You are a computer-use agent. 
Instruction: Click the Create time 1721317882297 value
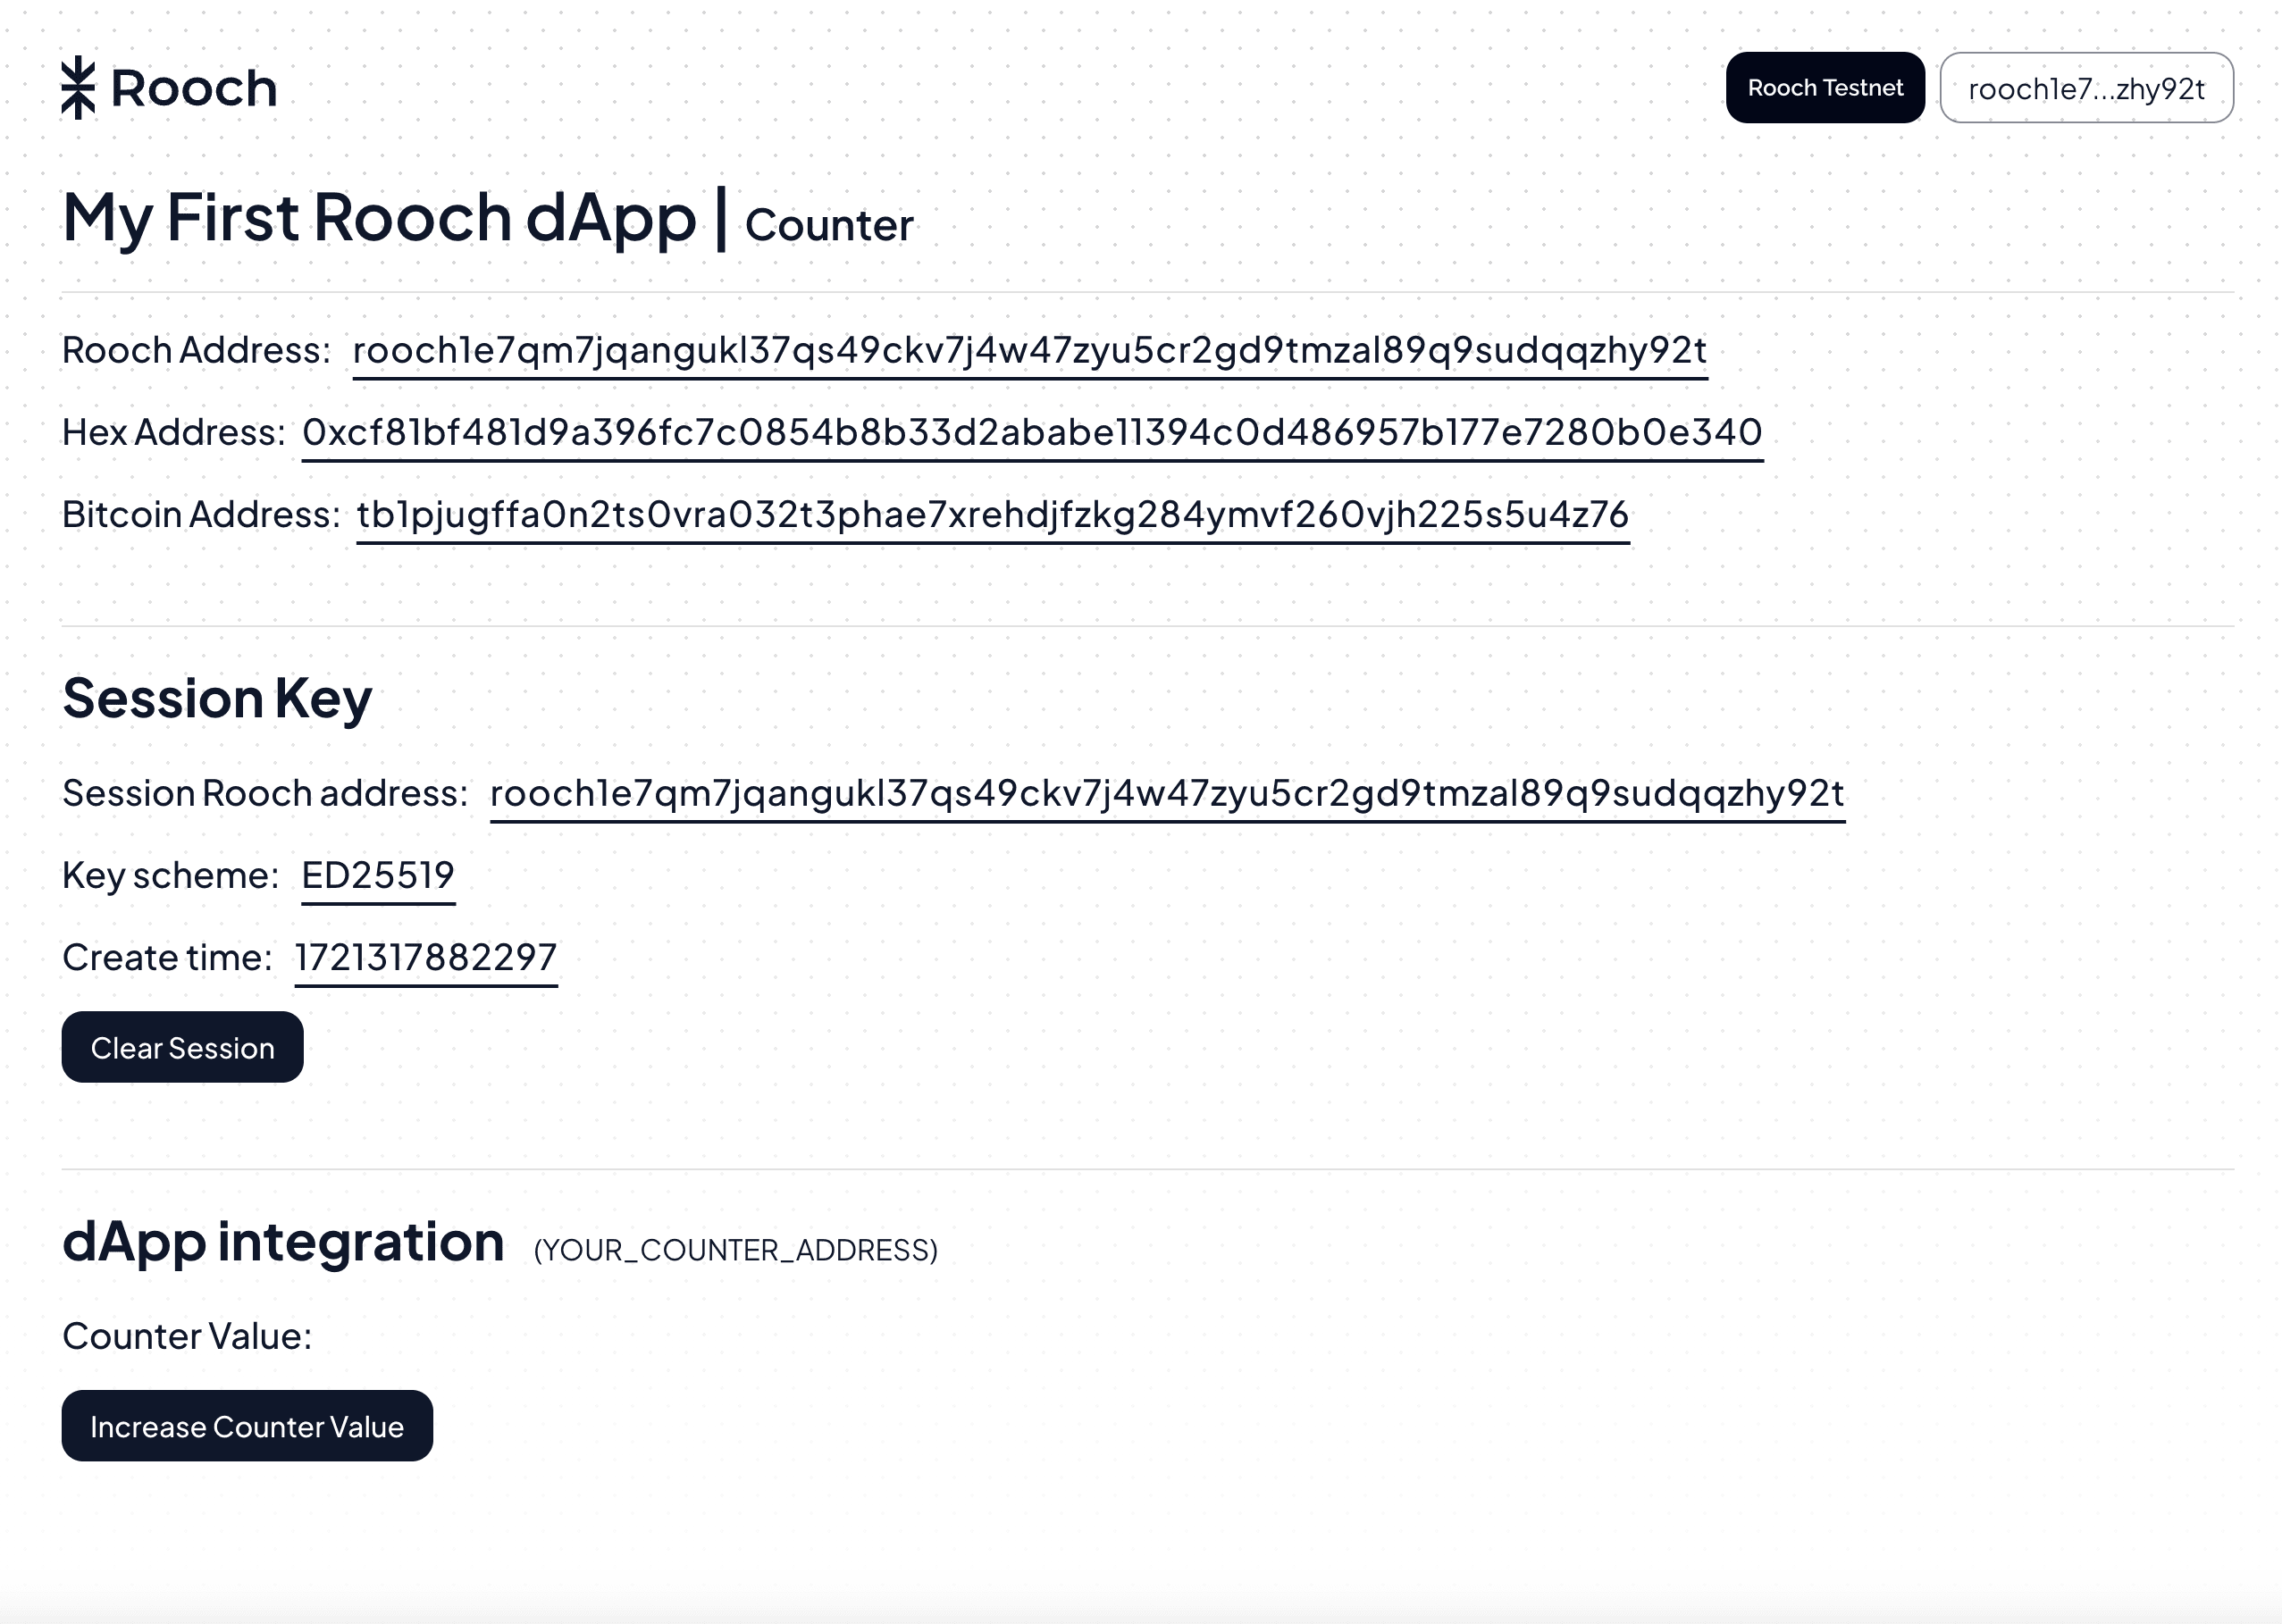[426, 958]
